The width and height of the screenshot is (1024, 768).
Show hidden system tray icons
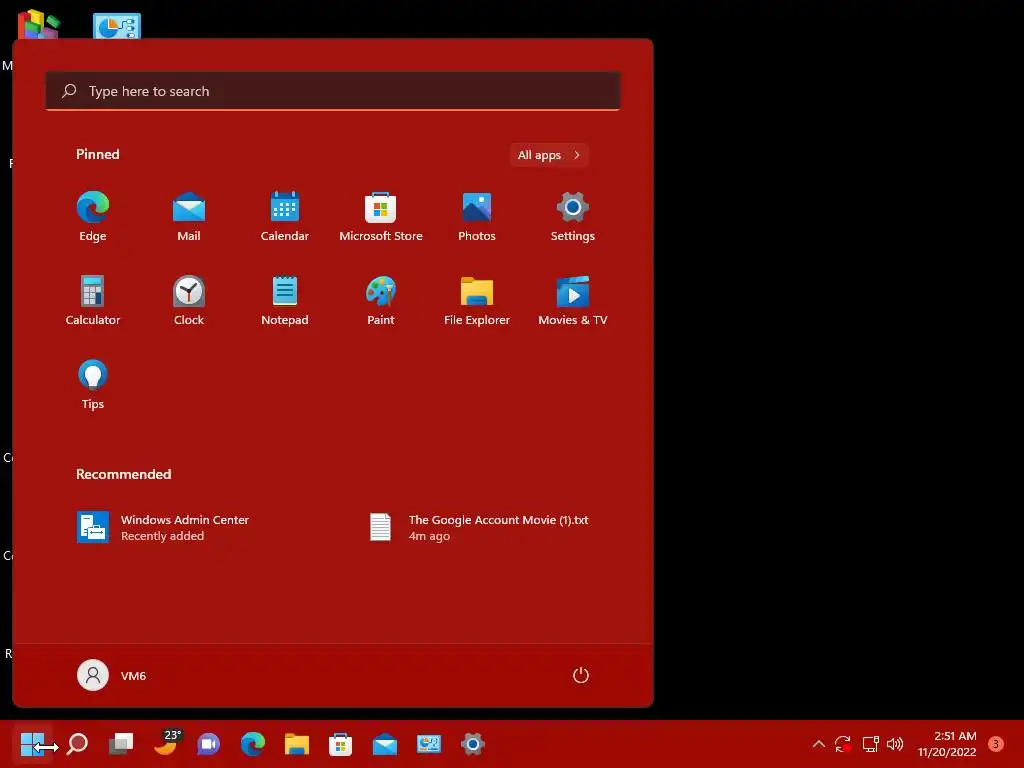(x=818, y=744)
